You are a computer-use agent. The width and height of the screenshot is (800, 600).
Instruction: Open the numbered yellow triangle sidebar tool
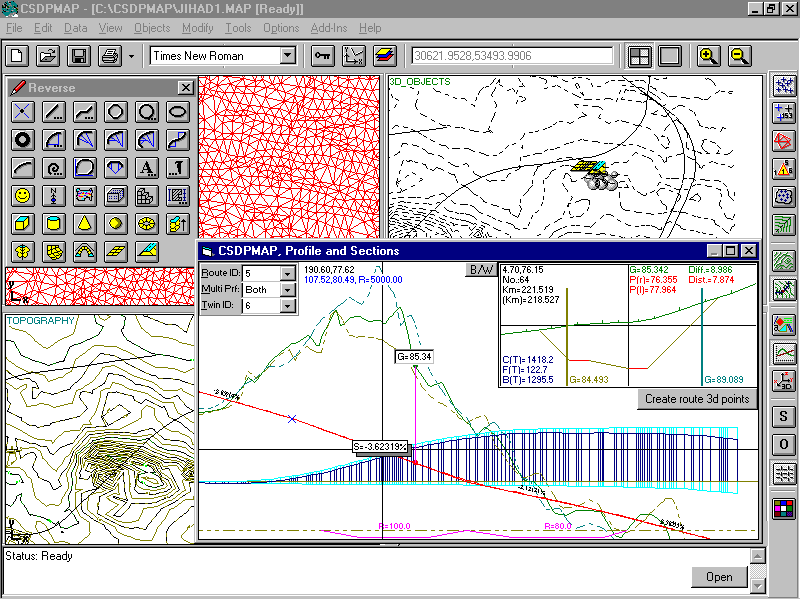(783, 169)
